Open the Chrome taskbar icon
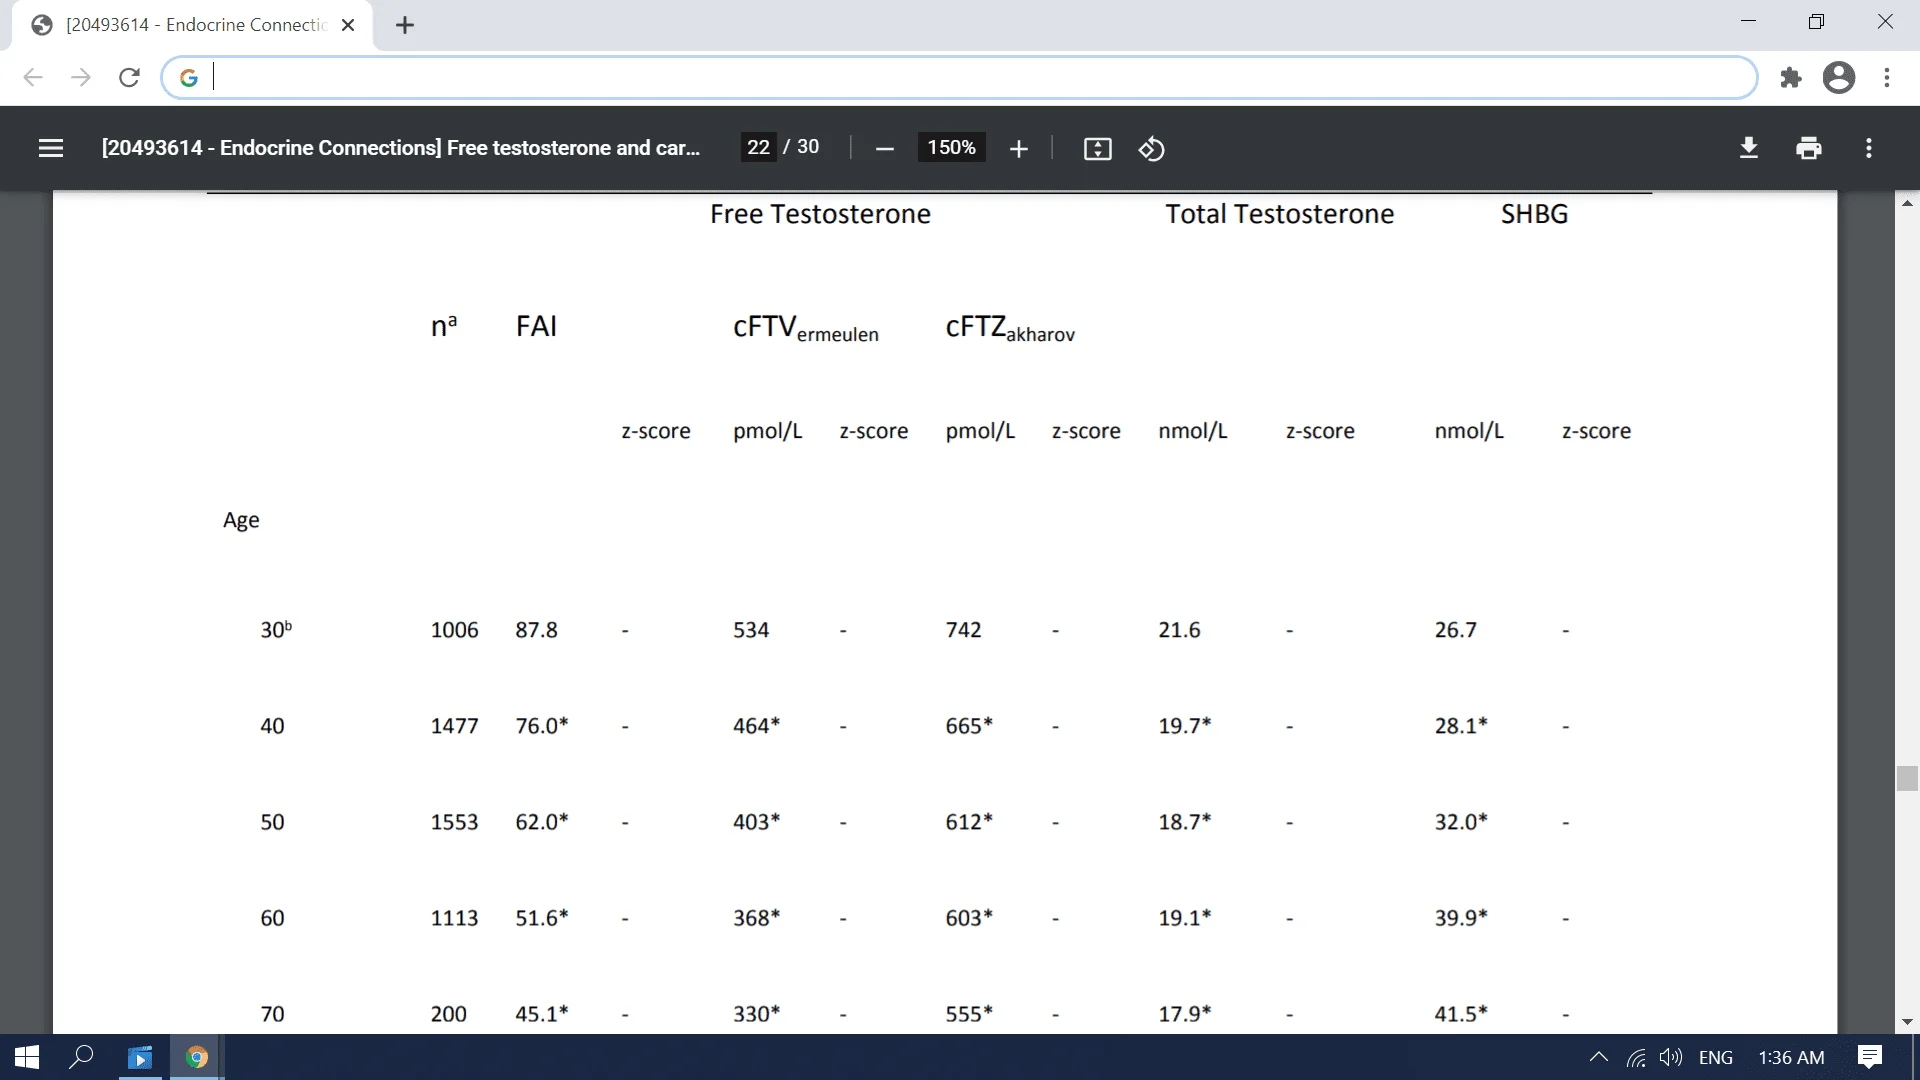1920x1080 pixels. (x=197, y=1057)
